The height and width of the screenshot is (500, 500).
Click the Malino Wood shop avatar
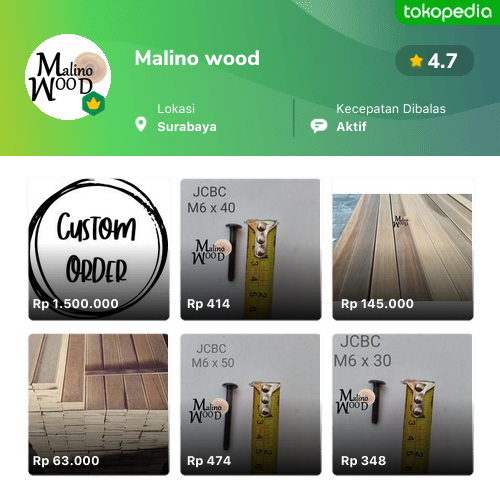(x=68, y=77)
